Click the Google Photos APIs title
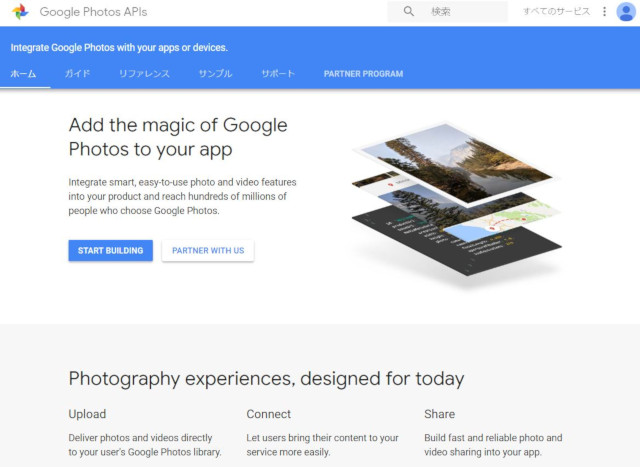Image resolution: width=640 pixels, height=467 pixels. point(93,12)
